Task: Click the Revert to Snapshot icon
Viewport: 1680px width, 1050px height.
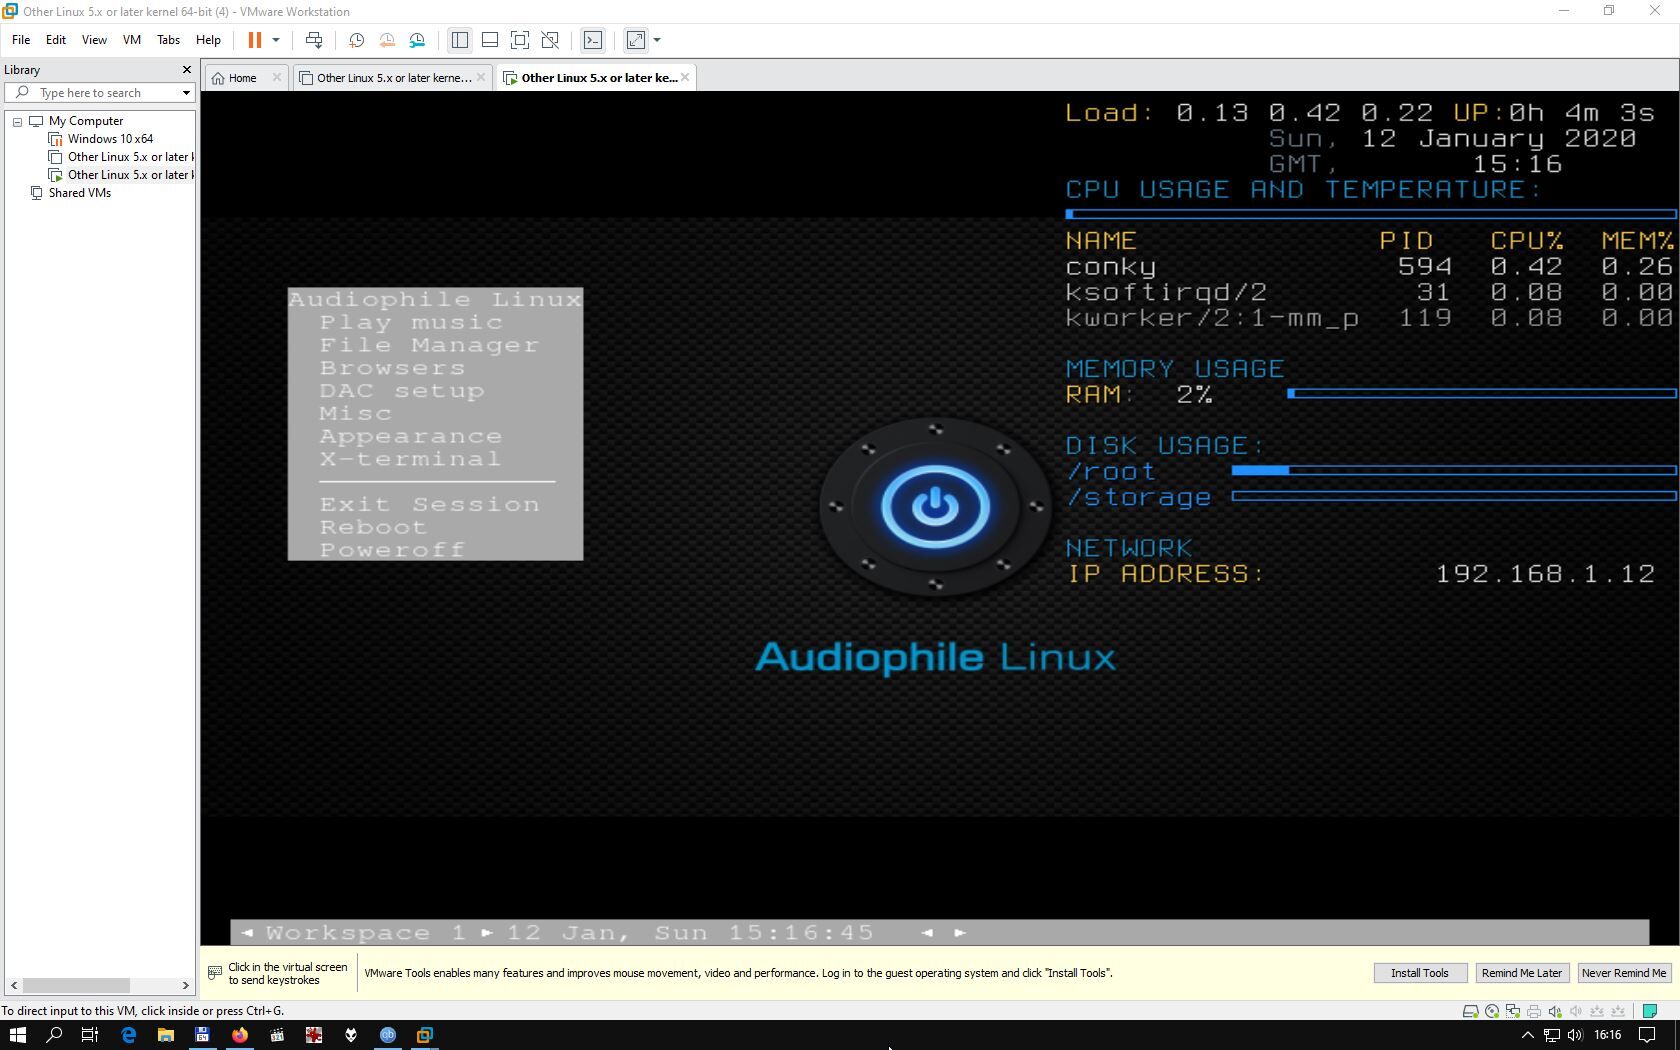Action: tap(387, 40)
